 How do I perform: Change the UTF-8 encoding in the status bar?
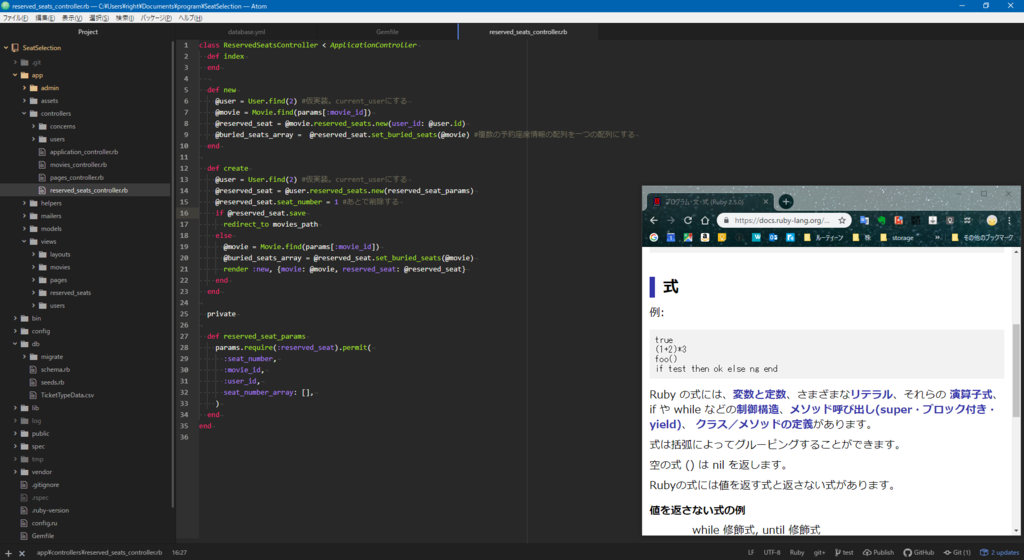772,552
